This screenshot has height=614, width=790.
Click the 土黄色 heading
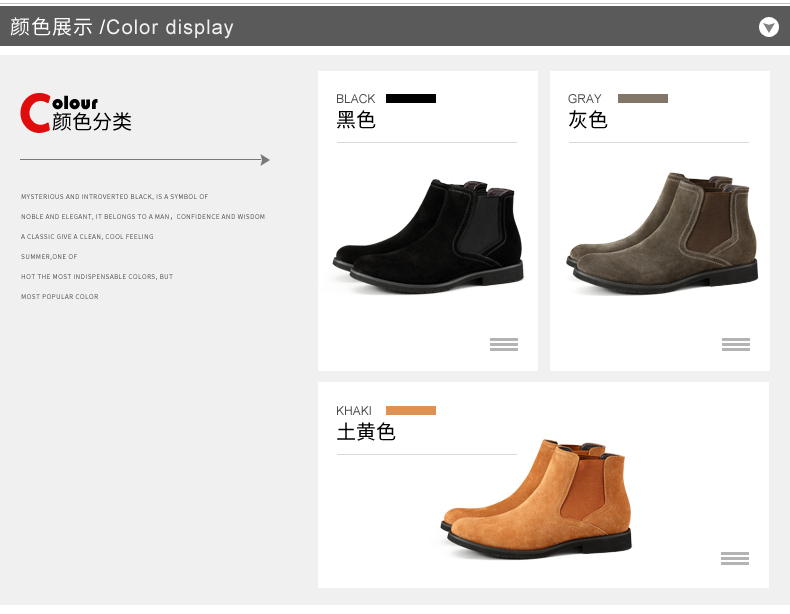pos(366,433)
